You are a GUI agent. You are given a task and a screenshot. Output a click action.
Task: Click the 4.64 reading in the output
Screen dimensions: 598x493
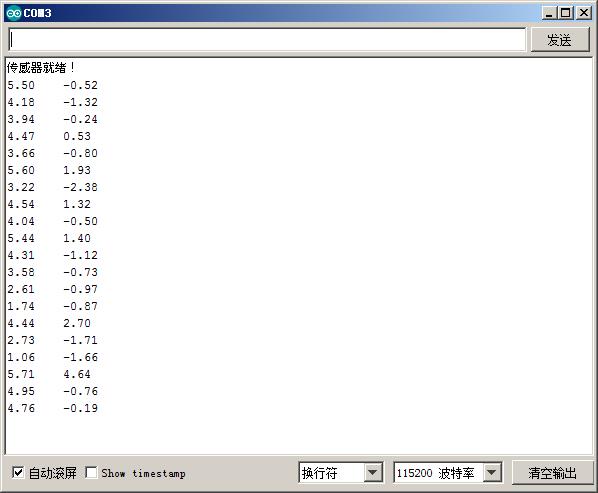[x=77, y=374]
